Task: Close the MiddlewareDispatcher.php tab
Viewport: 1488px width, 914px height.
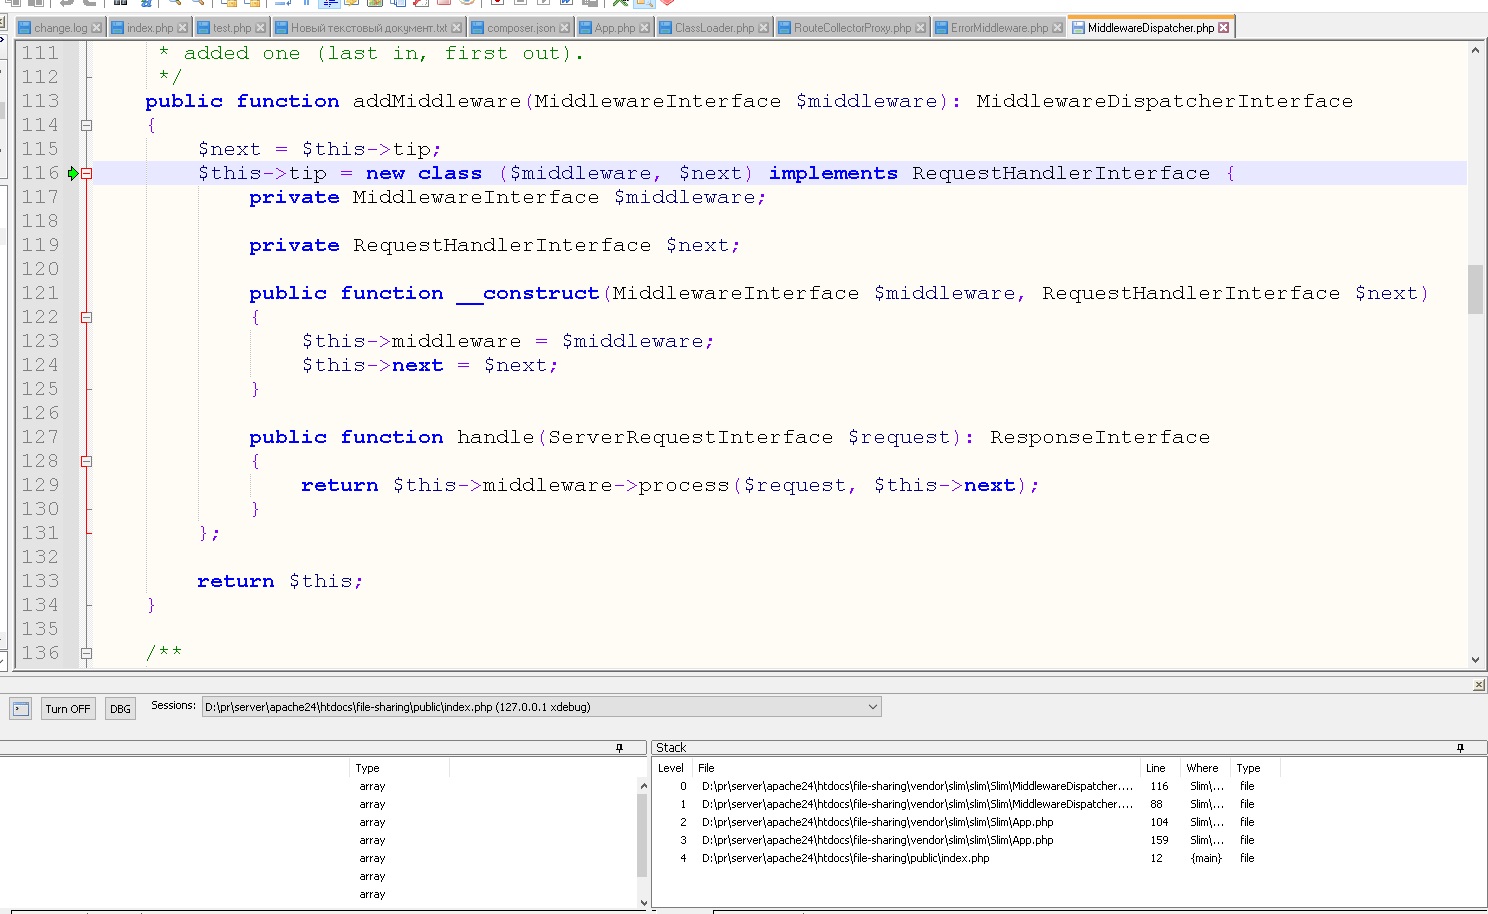Action: 1223,28
